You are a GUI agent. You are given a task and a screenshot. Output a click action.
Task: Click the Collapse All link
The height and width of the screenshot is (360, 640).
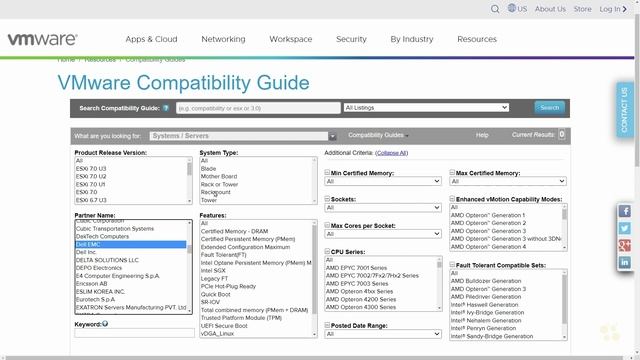391,153
